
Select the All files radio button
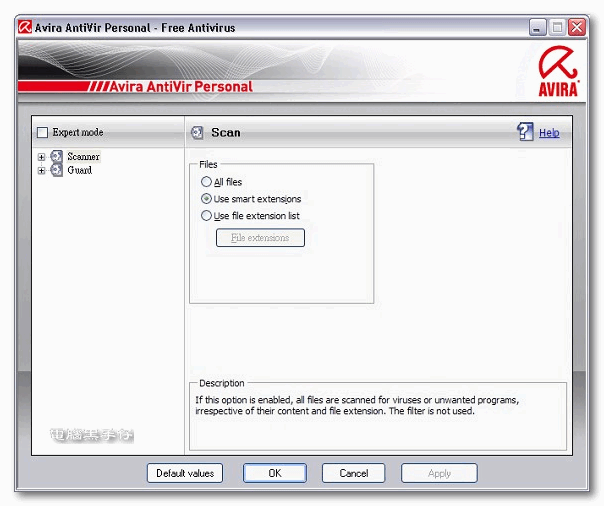[206, 182]
